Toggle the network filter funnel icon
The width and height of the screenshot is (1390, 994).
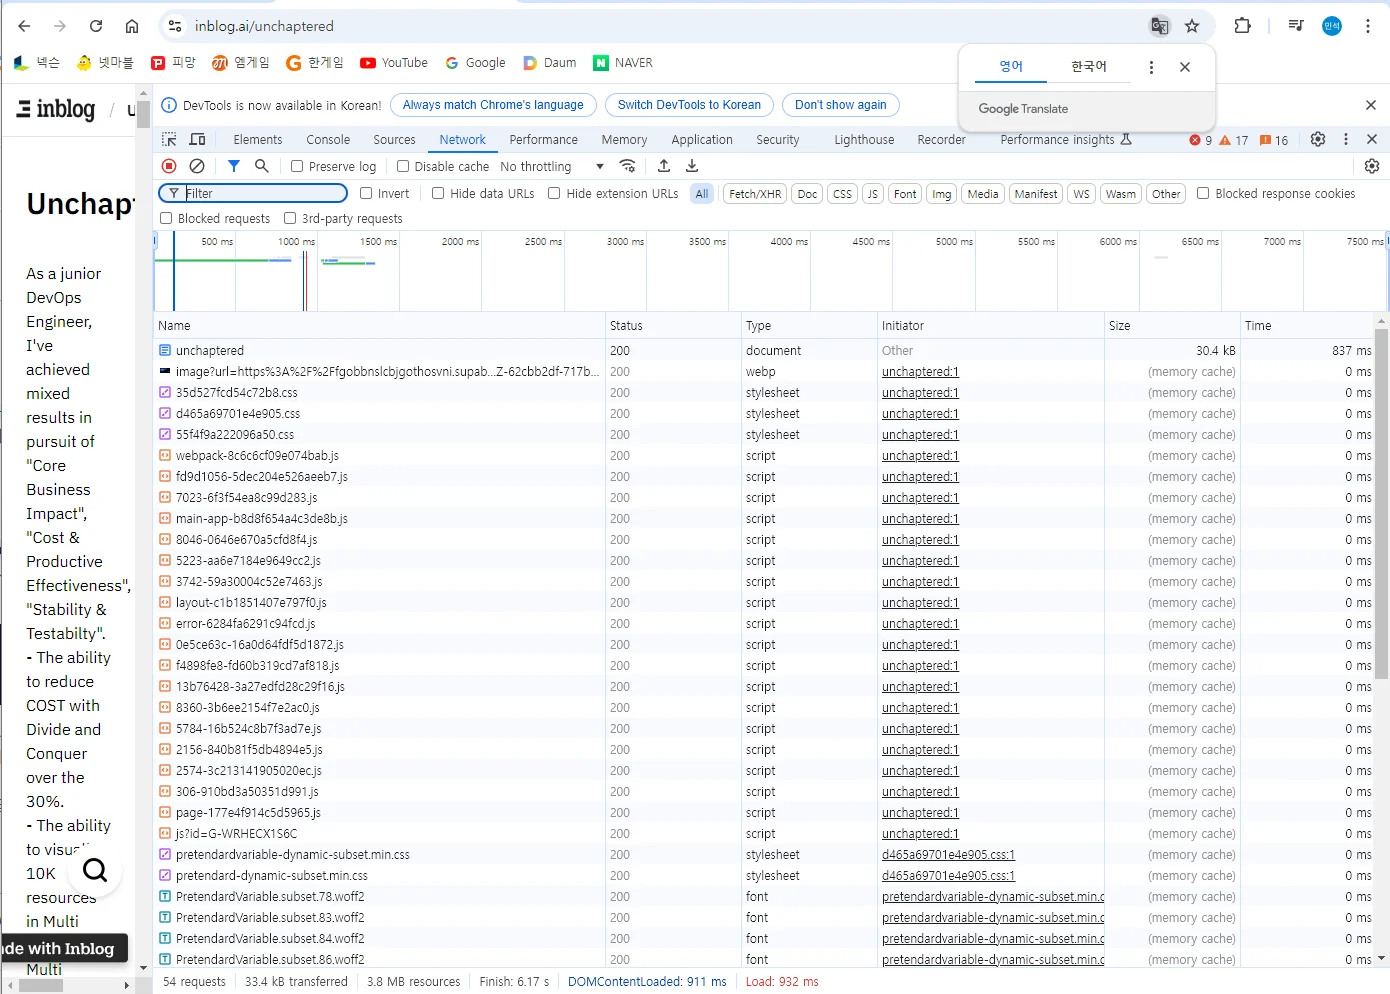pyautogui.click(x=233, y=166)
